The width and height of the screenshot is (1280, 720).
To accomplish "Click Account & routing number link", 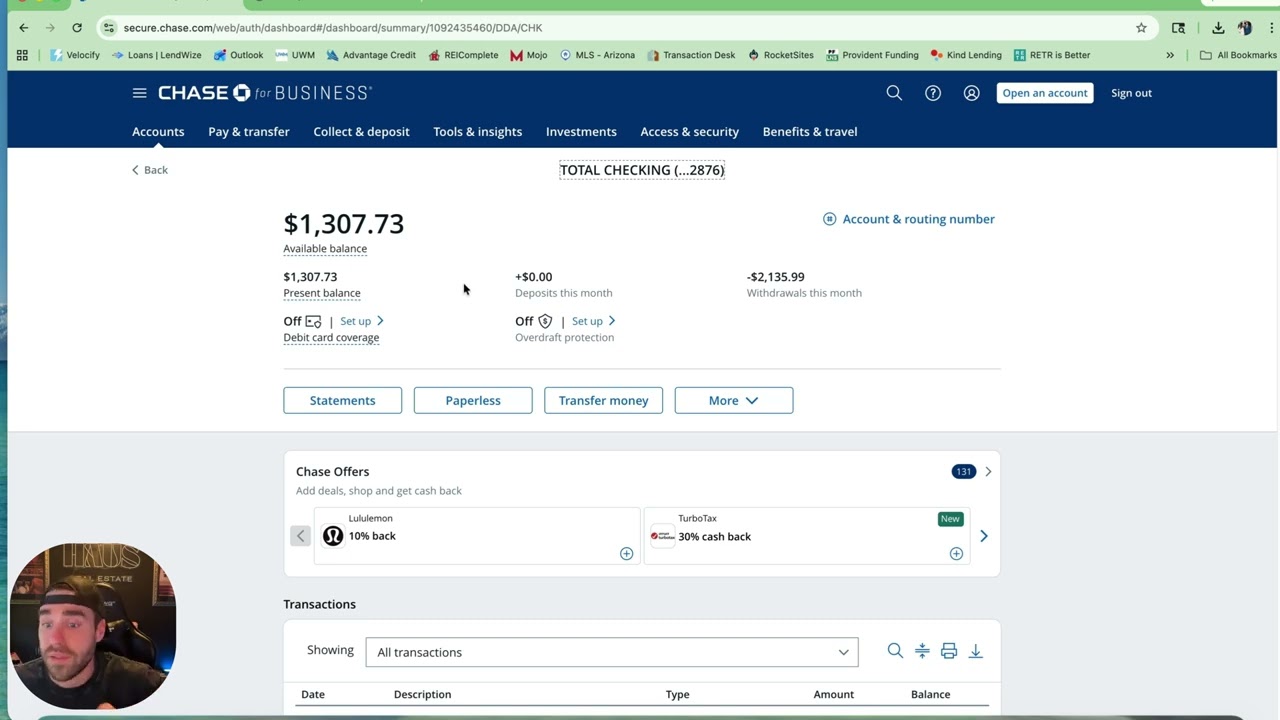I will point(918,219).
